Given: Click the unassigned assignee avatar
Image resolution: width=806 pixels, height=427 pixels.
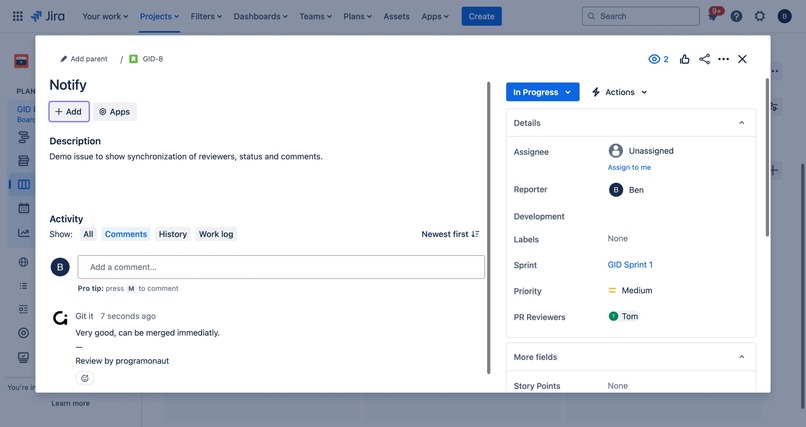Looking at the screenshot, I should [616, 151].
